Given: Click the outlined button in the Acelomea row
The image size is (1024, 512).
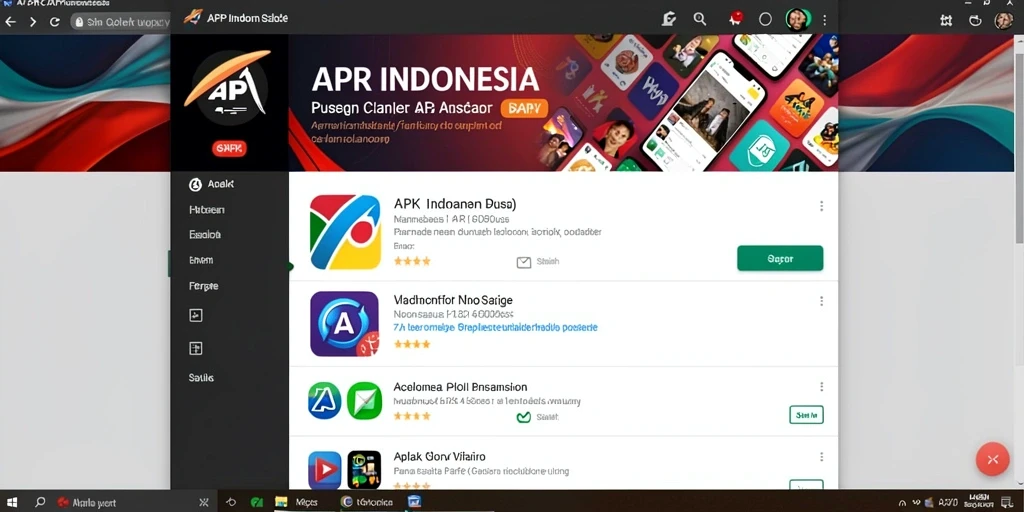Looking at the screenshot, I should tap(806, 415).
